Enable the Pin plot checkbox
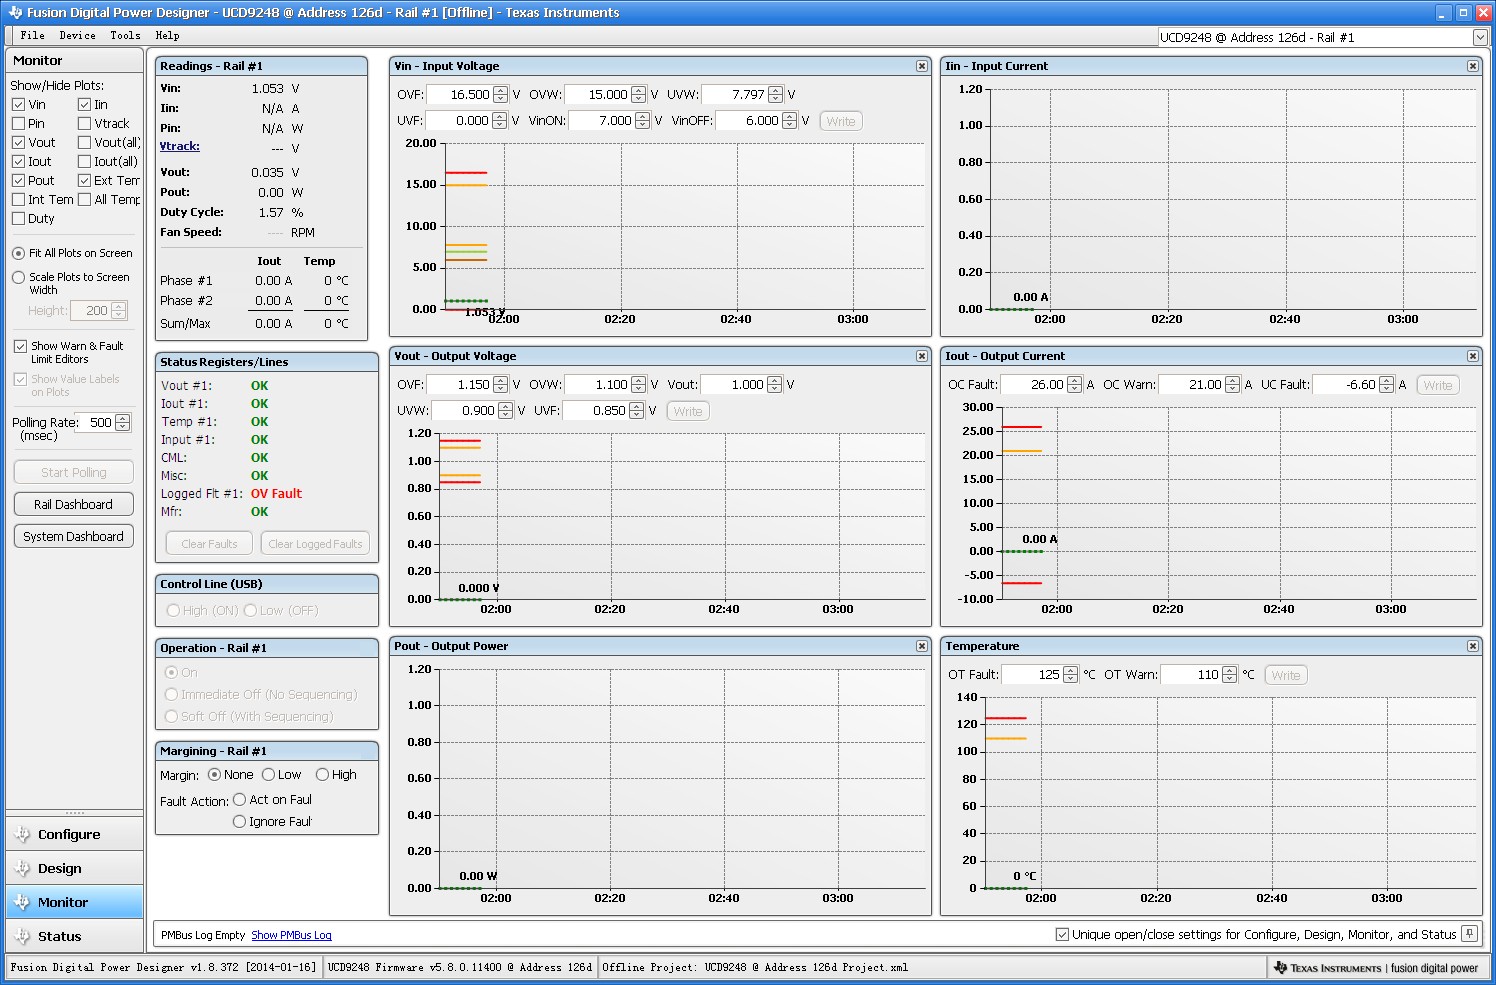 point(18,123)
